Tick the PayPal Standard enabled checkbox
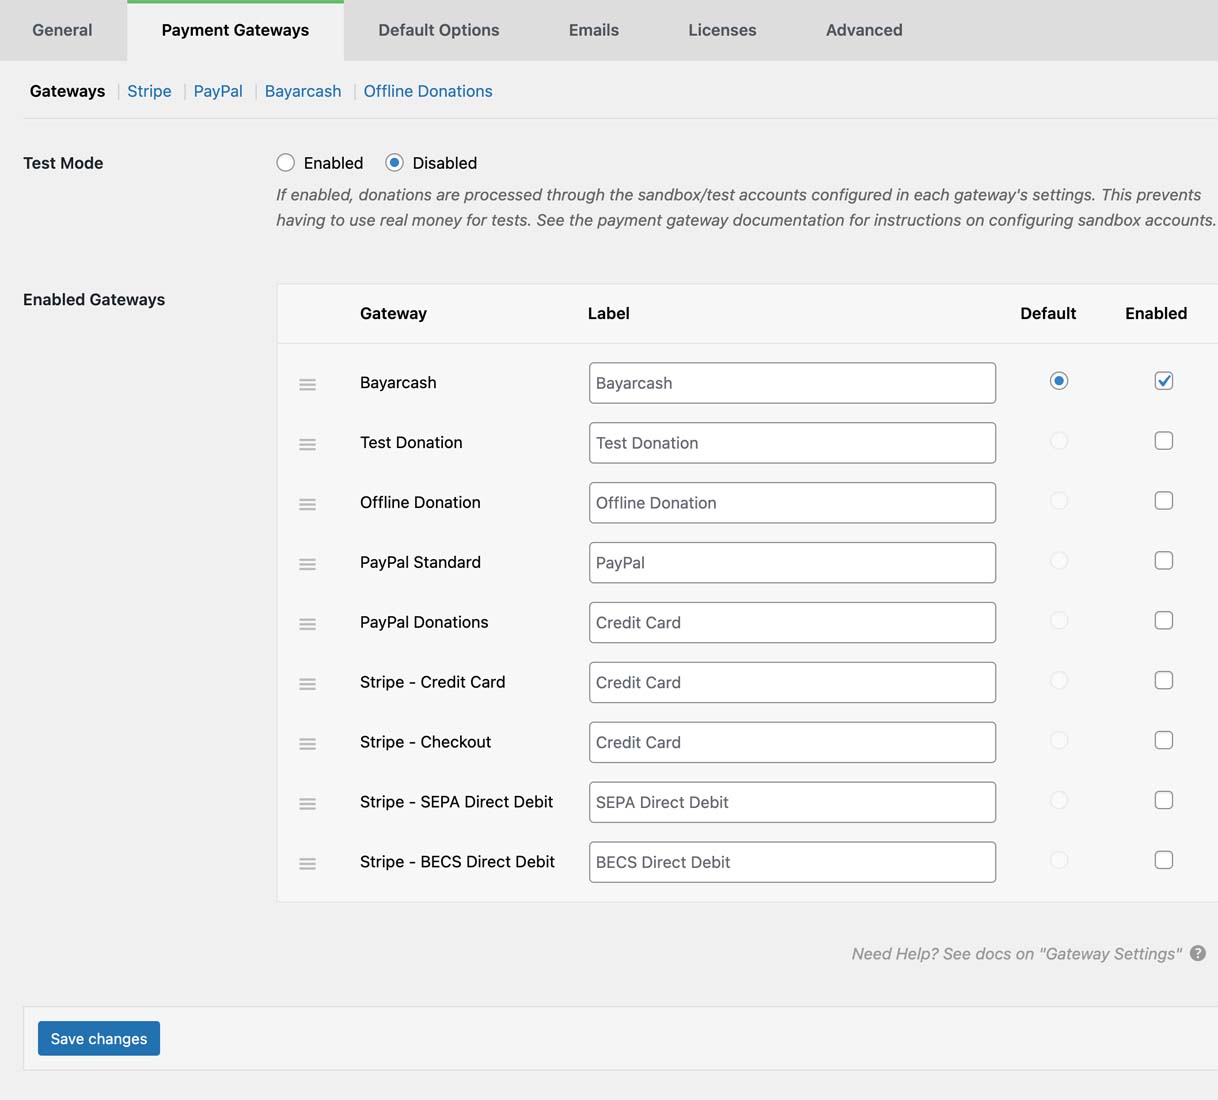Screen dimensions: 1218x1100 point(1164,561)
